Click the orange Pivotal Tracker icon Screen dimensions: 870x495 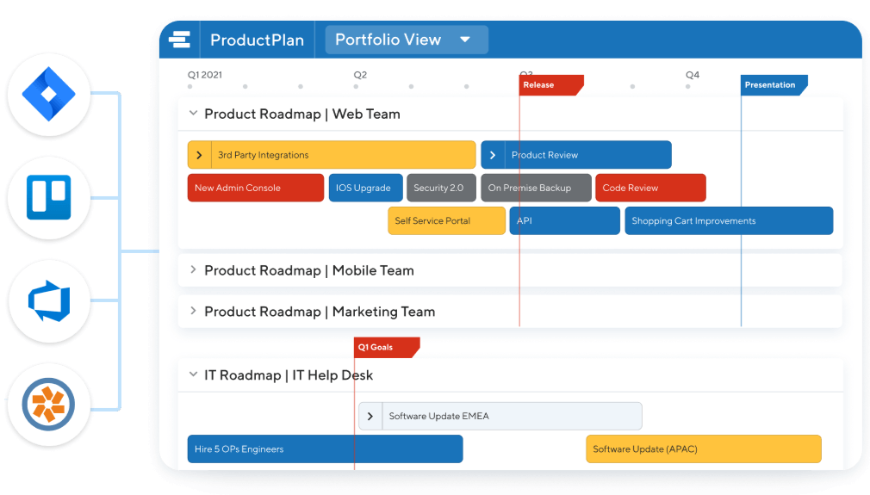point(49,405)
